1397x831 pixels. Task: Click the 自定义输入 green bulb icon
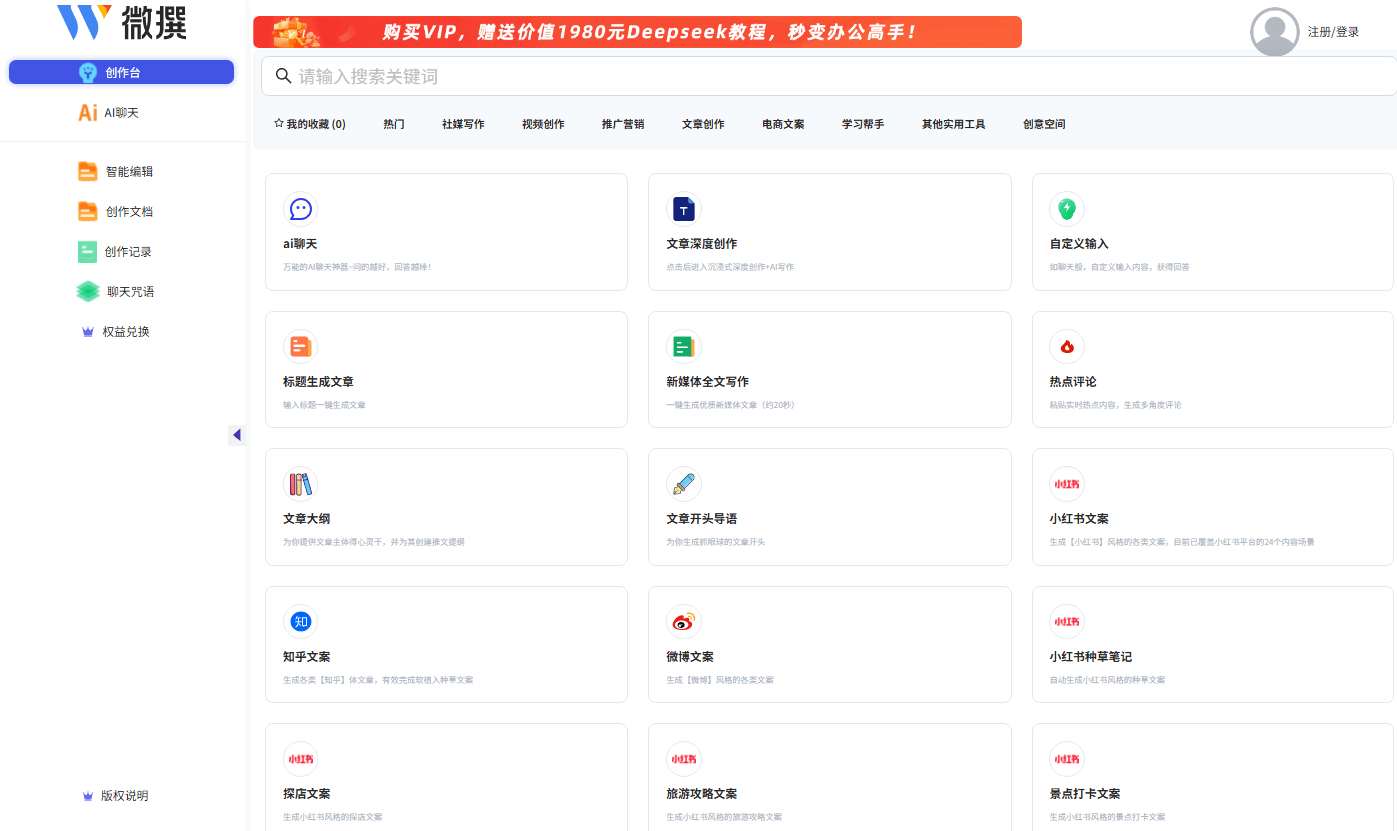[1067, 209]
